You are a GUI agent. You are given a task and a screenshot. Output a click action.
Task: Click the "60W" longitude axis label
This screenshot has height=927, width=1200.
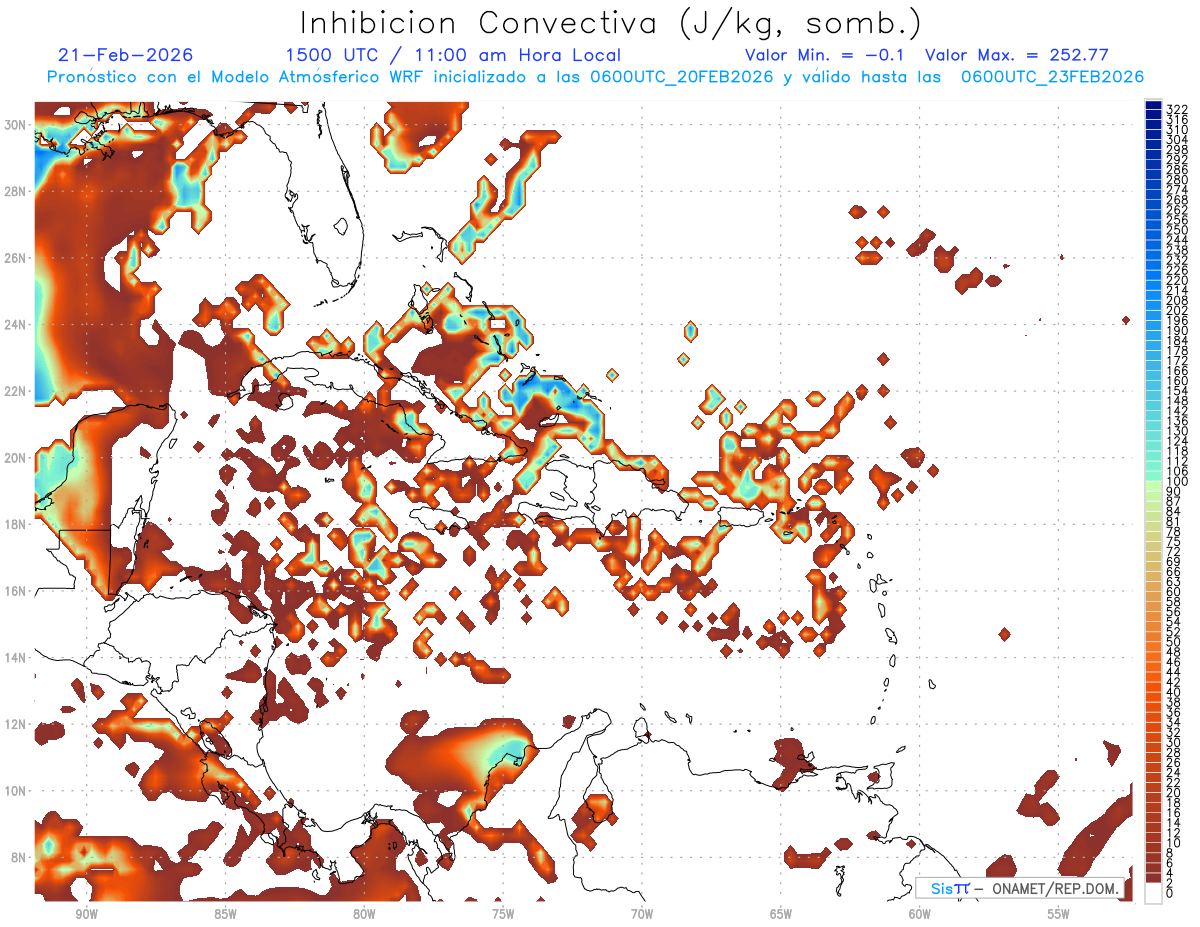coord(920,914)
